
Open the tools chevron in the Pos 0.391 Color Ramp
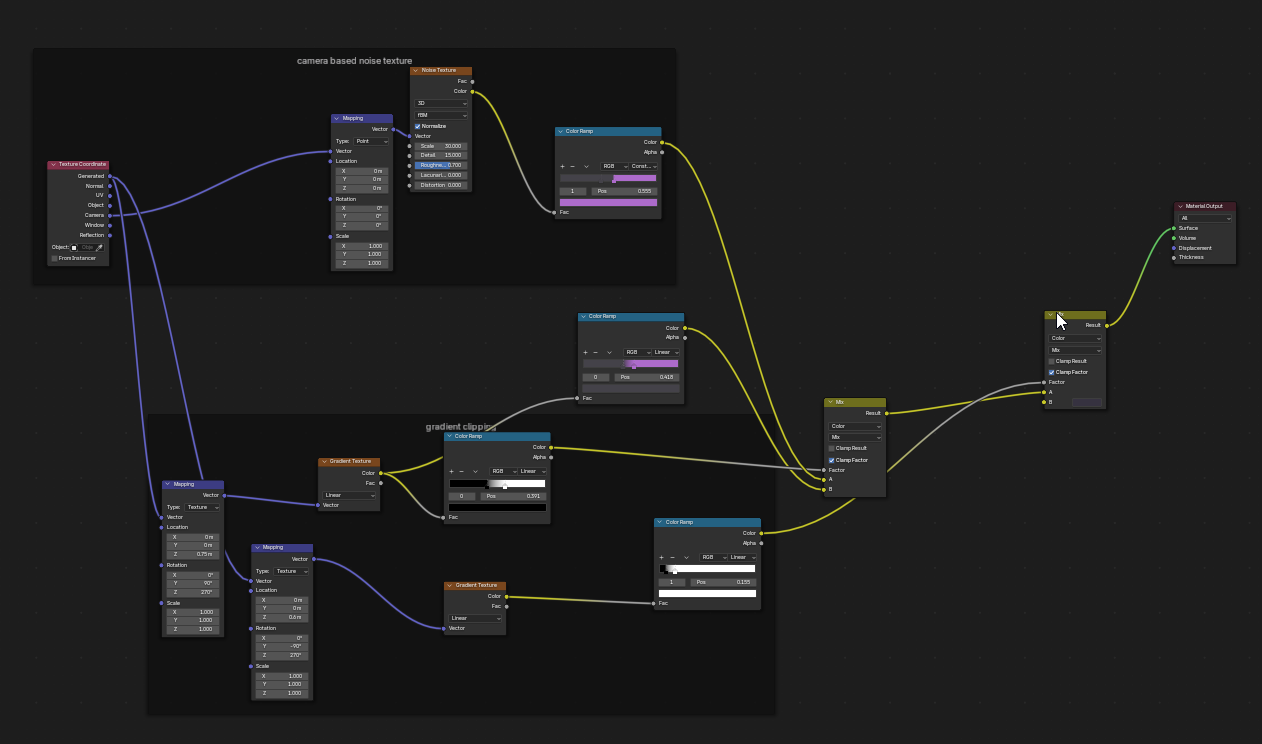[x=475, y=471]
